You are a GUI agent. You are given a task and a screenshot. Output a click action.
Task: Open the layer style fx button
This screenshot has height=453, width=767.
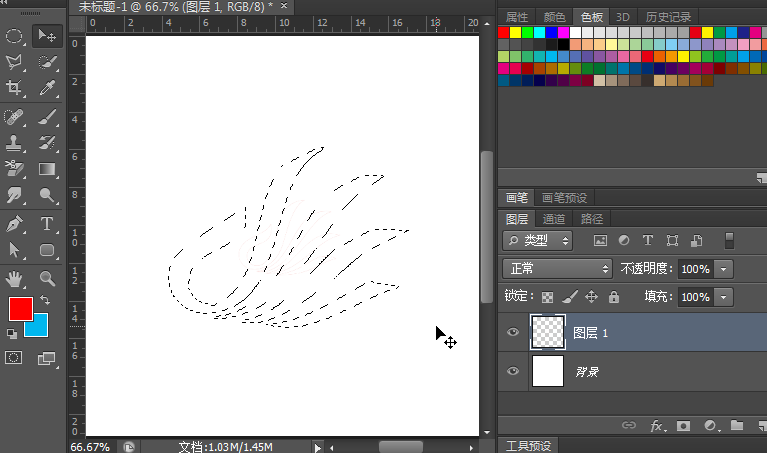pyautogui.click(x=657, y=426)
